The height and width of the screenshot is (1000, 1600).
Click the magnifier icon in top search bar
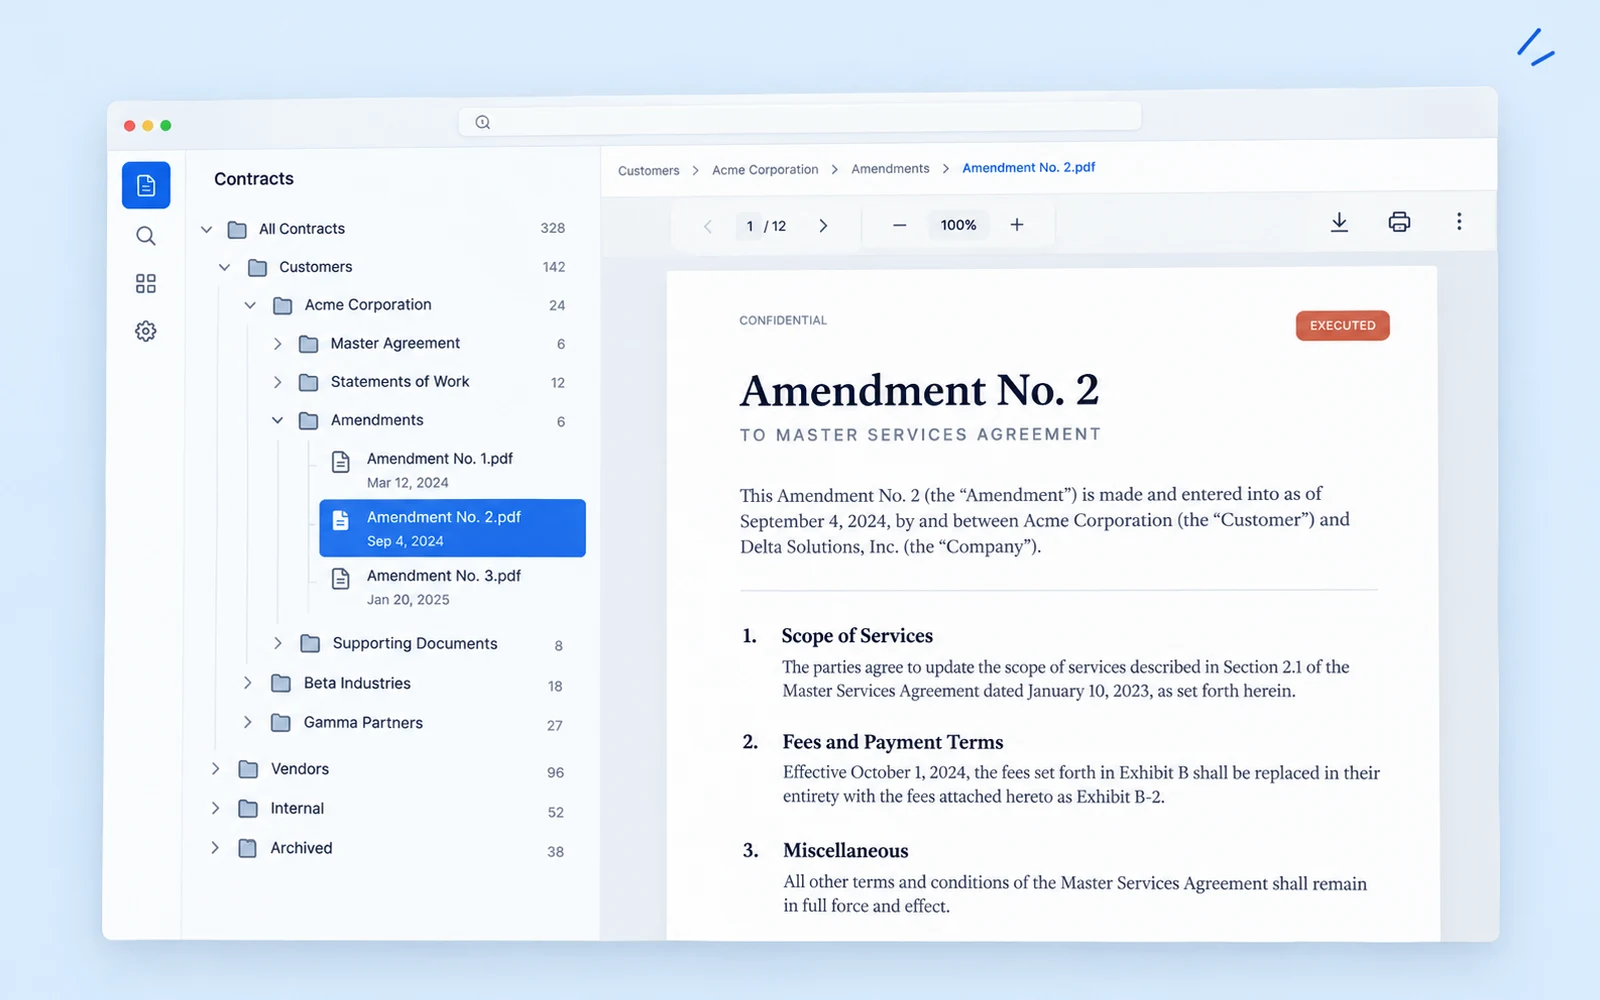point(483,122)
